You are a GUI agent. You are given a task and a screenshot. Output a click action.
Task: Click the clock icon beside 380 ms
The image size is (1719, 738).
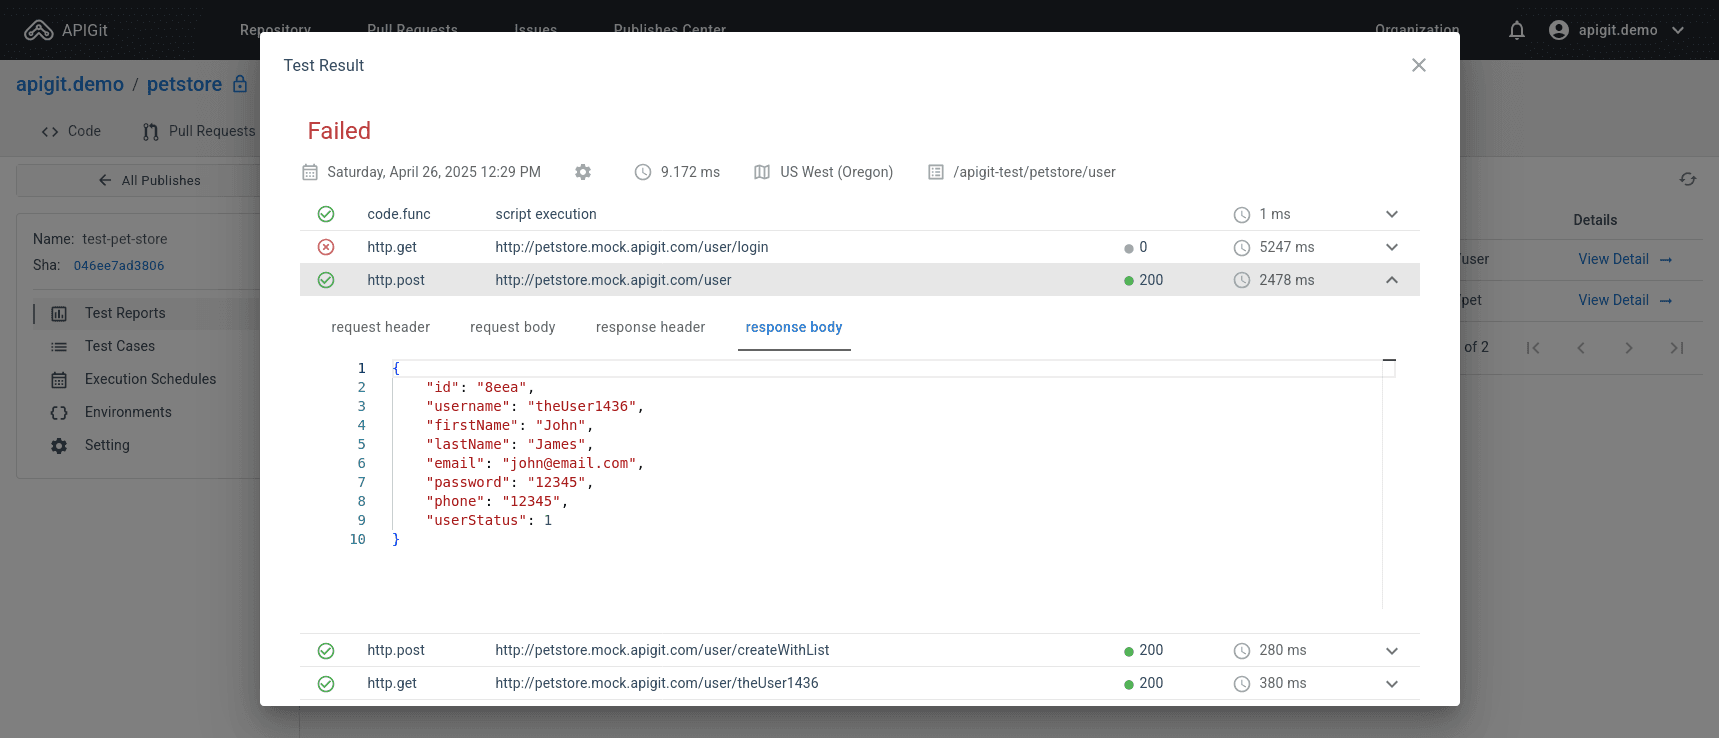click(1242, 684)
